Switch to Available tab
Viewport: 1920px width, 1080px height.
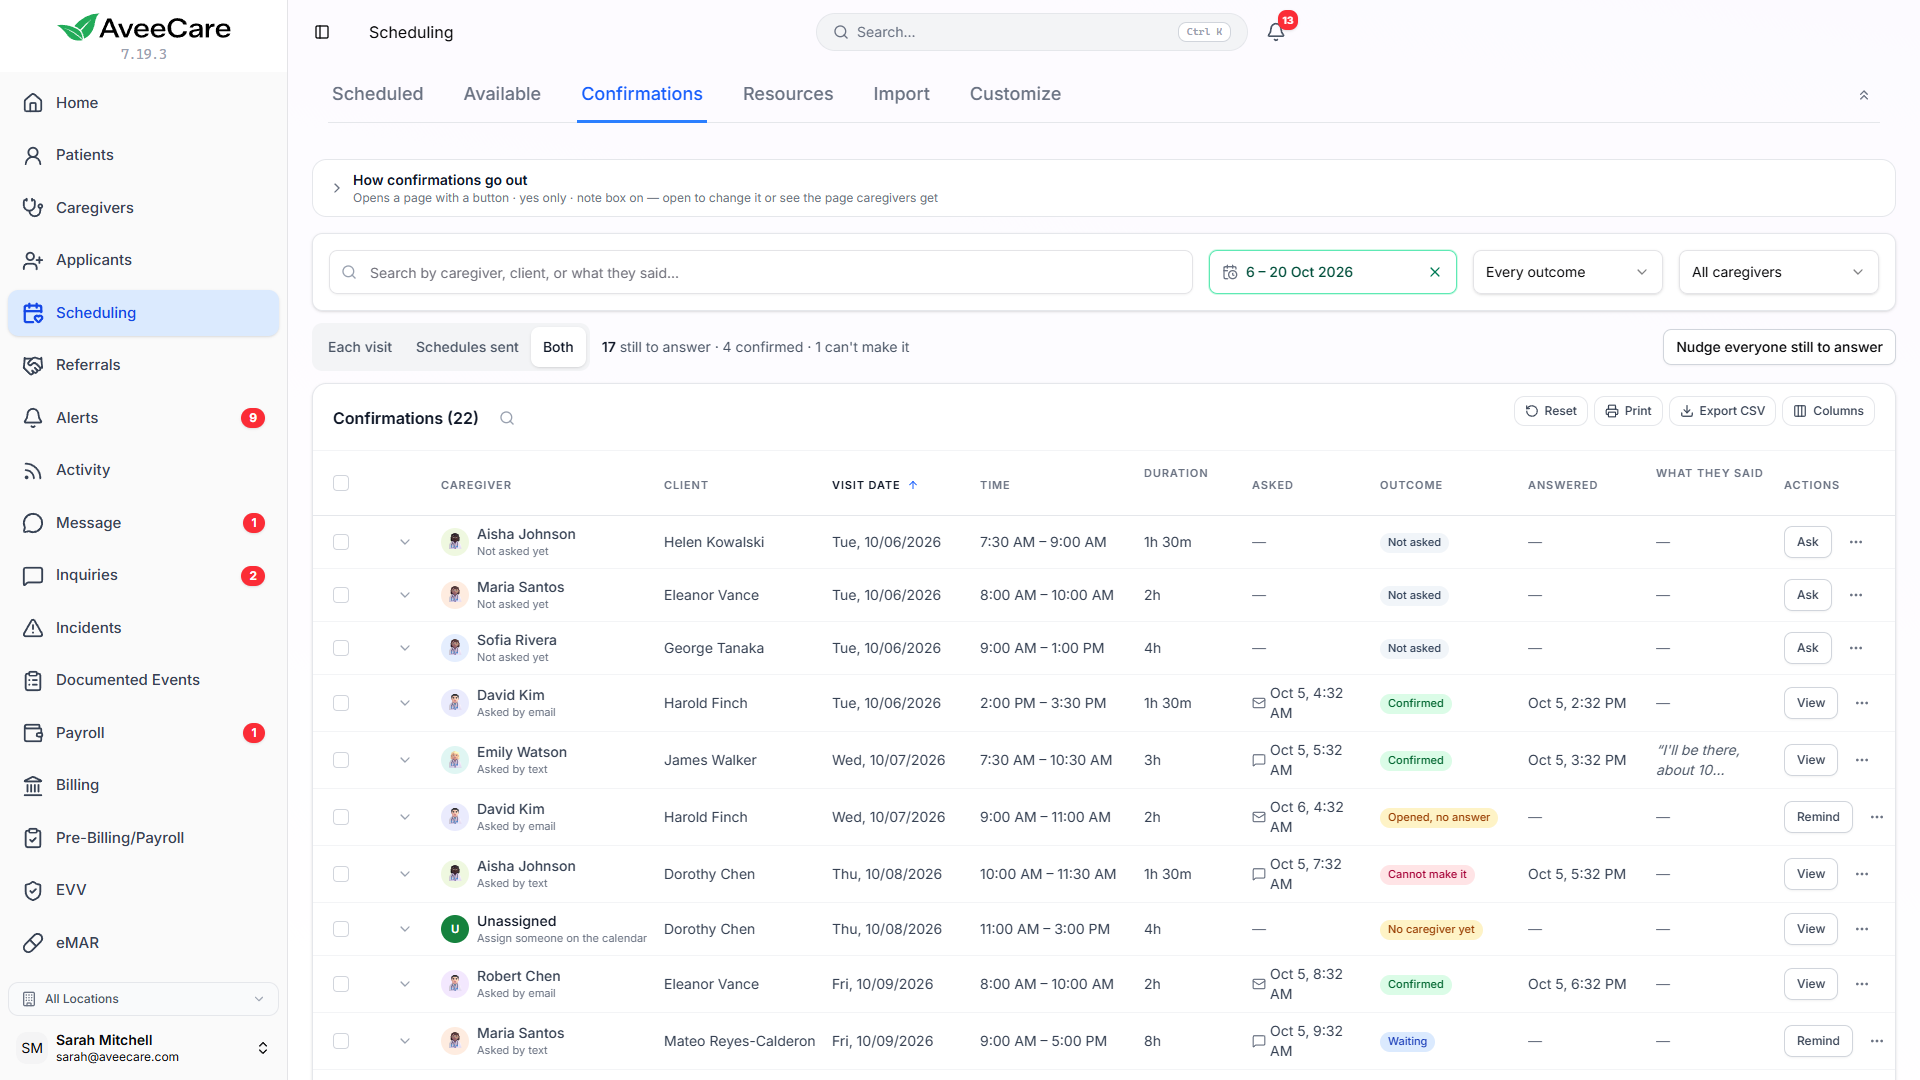tap(502, 94)
